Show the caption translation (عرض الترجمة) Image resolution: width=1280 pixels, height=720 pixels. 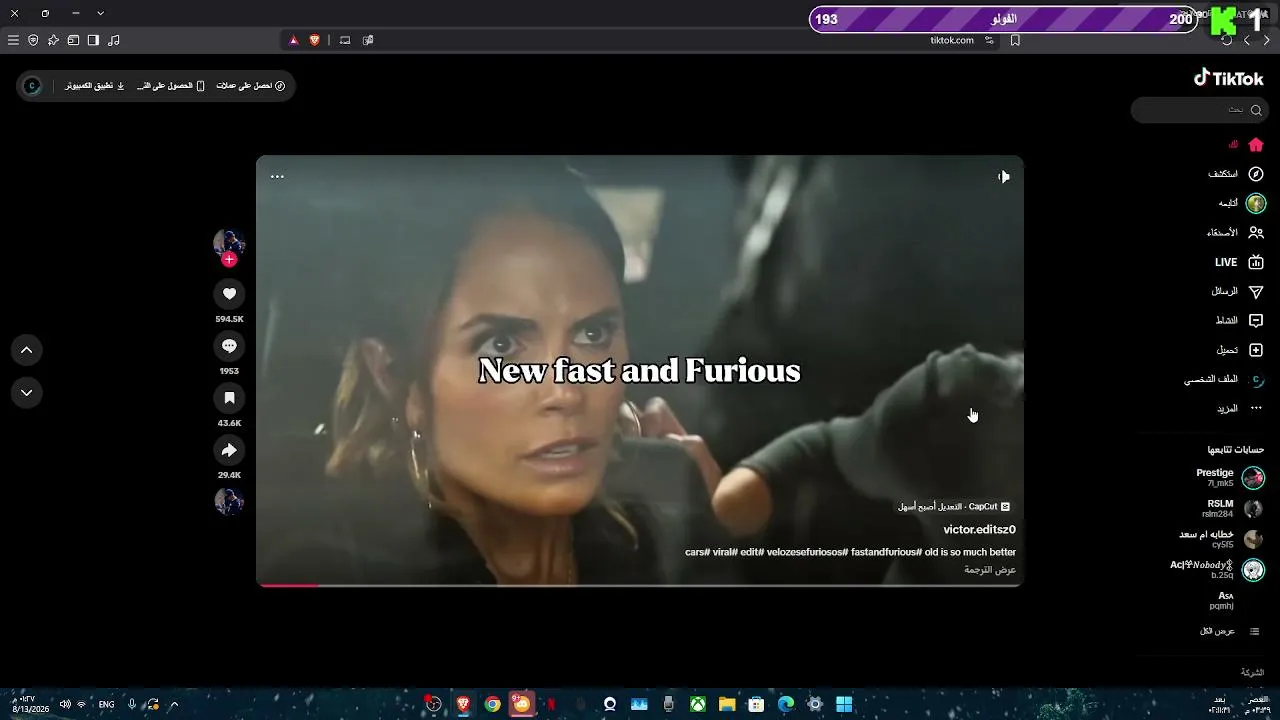pos(990,570)
